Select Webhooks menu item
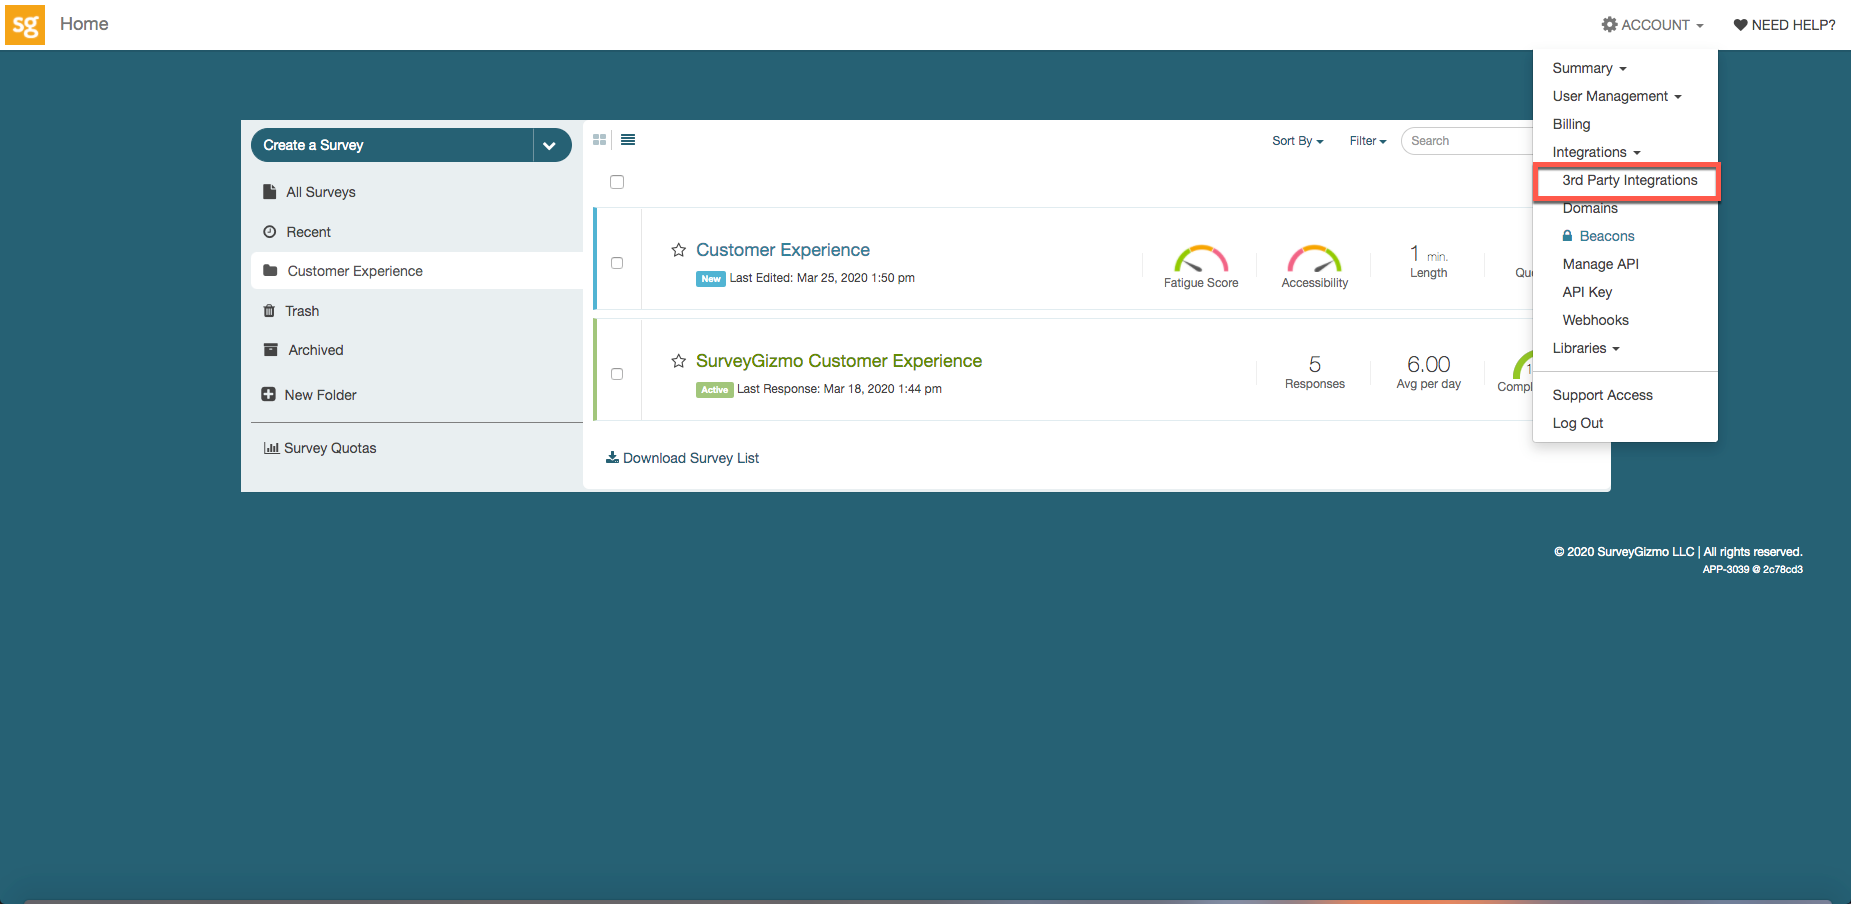1851x904 pixels. tap(1596, 320)
